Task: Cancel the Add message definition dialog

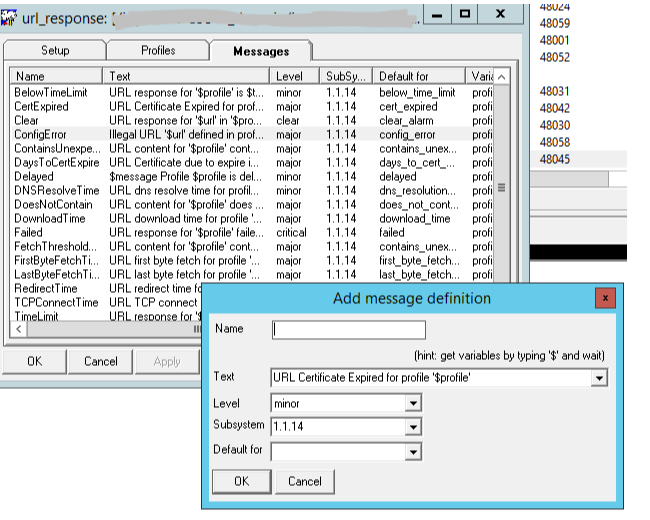Action: click(x=304, y=481)
